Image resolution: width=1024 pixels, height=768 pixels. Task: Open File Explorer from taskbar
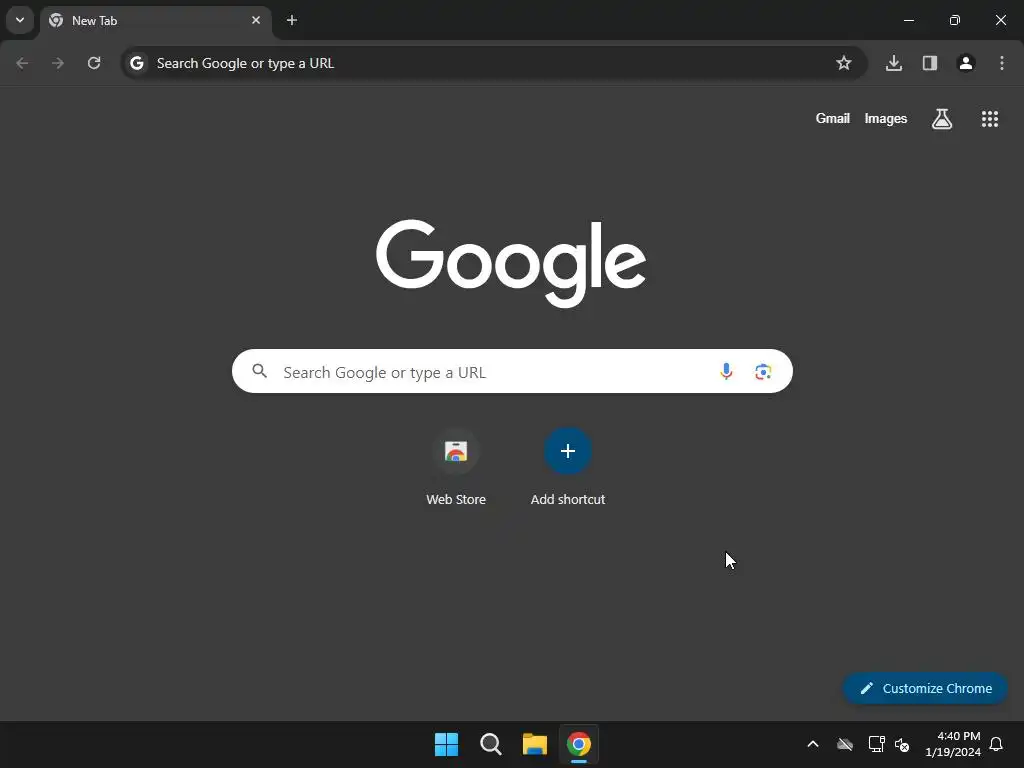tap(534, 744)
